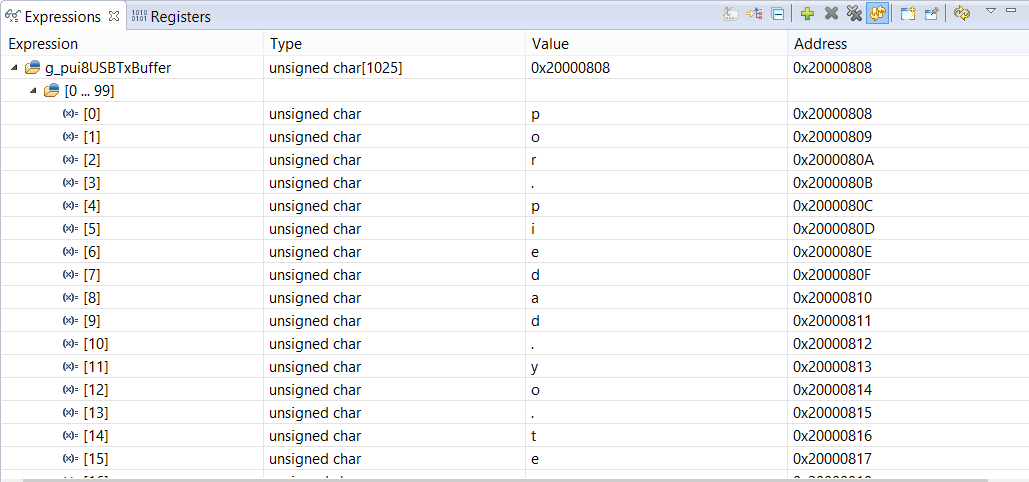
Task: Close the Expressions tab
Action: coord(113,17)
